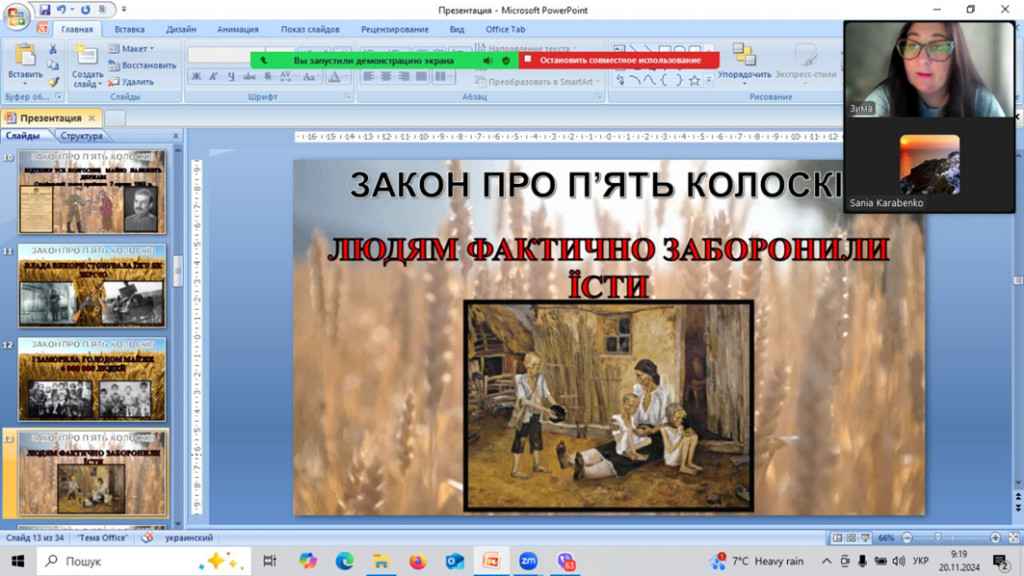Undo the last action

pos(61,10)
